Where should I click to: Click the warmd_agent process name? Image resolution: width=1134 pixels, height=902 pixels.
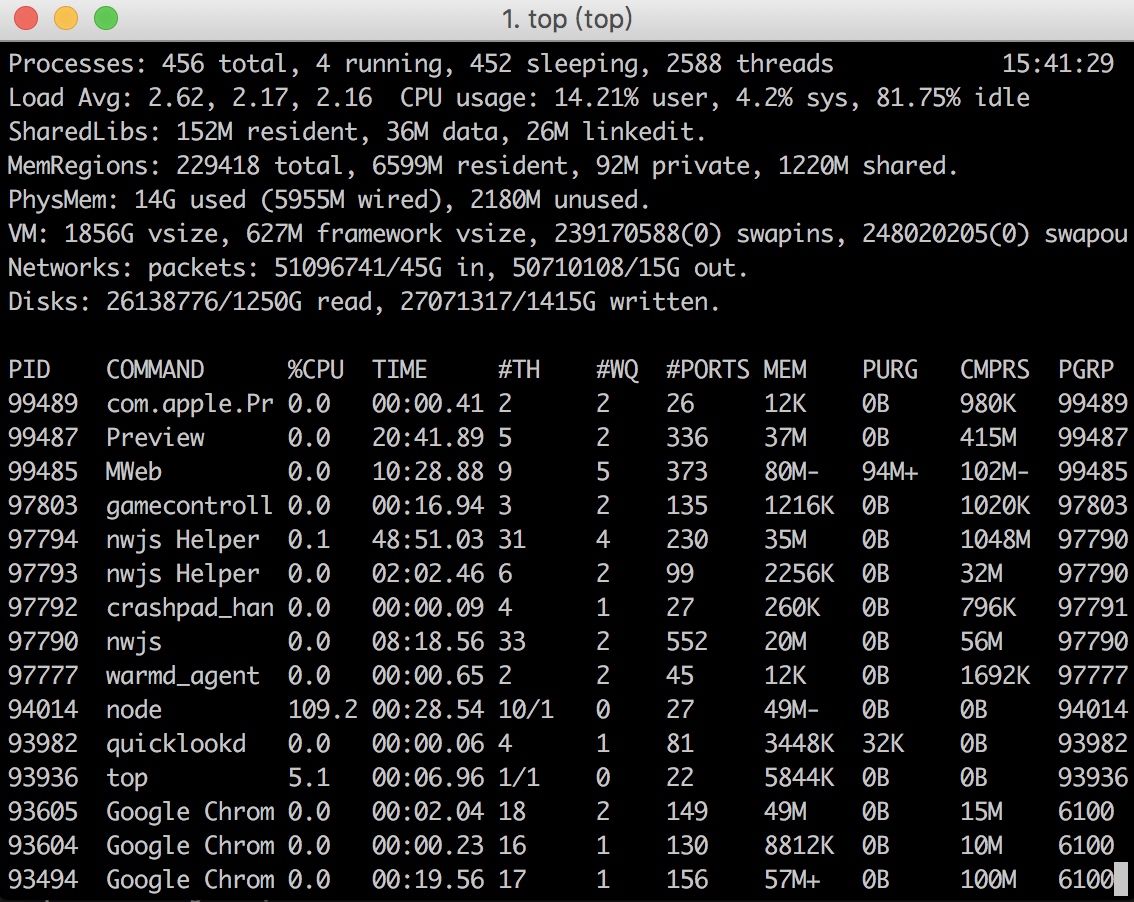coord(183,676)
